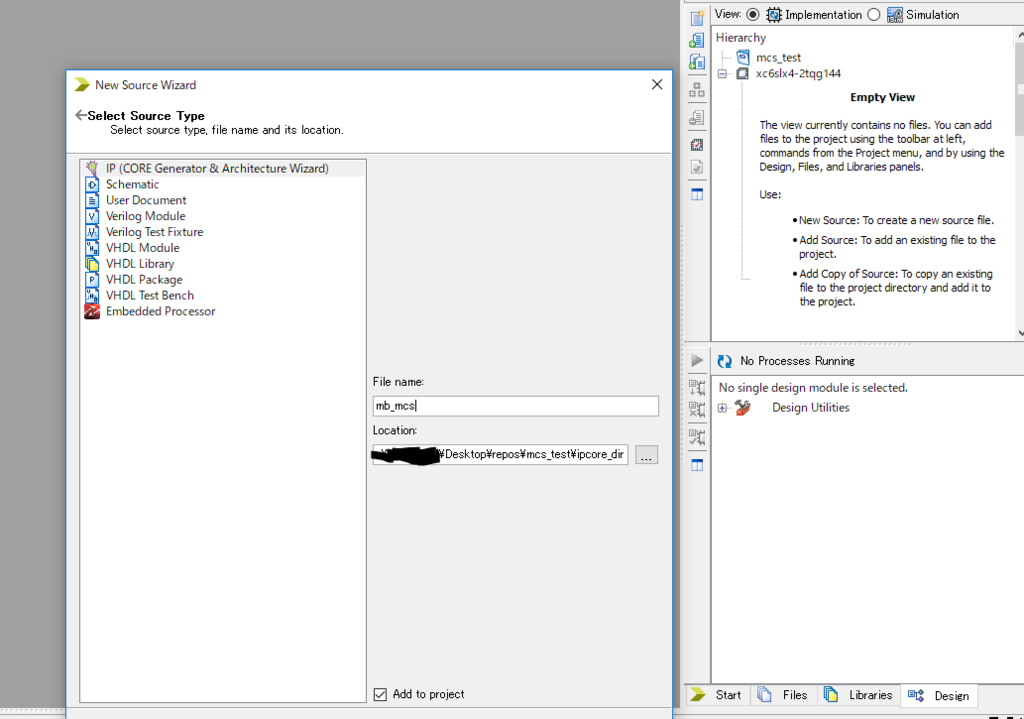Switch to the Start tab
The height and width of the screenshot is (719, 1024).
point(717,695)
